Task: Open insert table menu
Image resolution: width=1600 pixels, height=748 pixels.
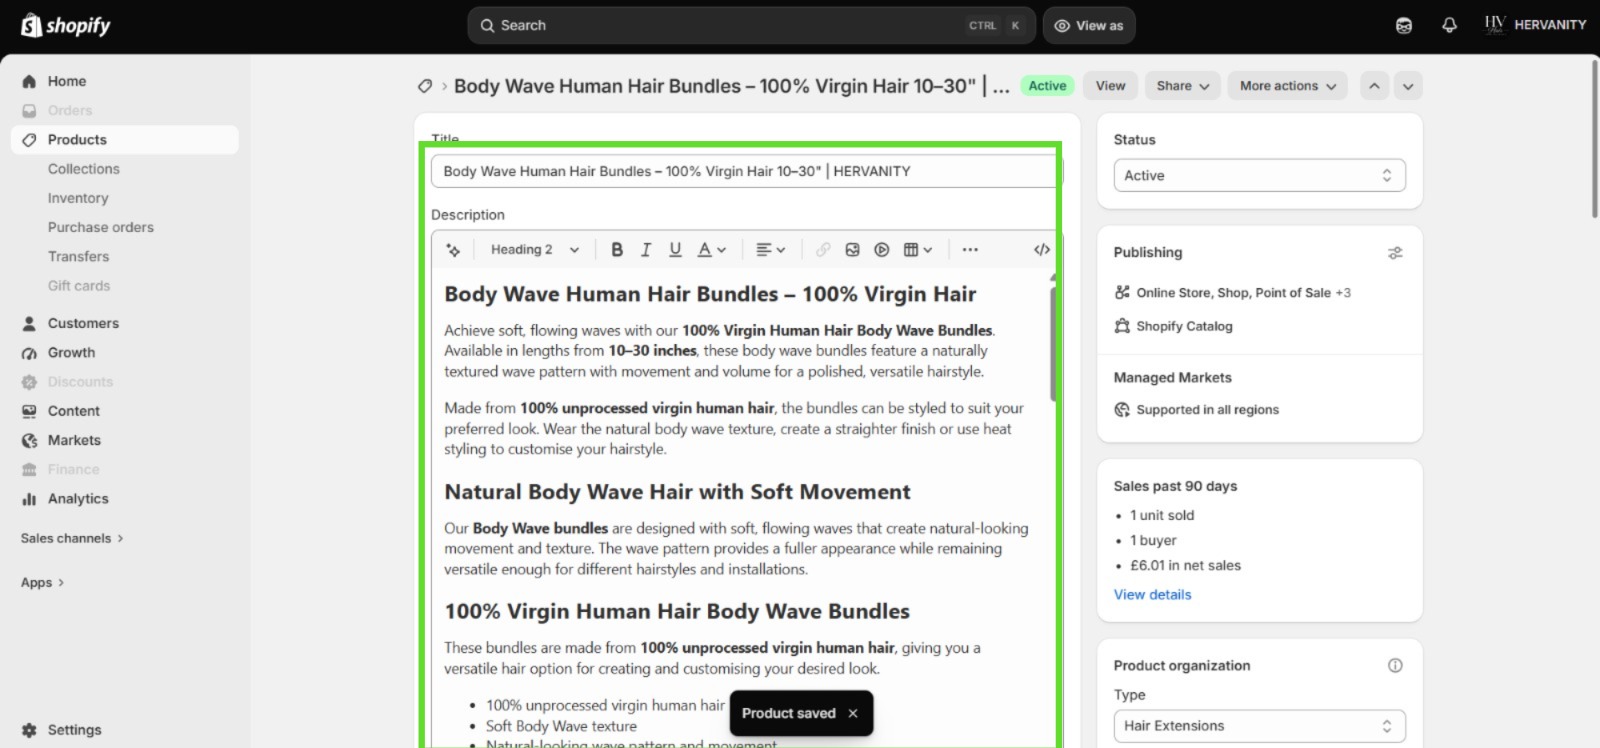Action: click(917, 250)
